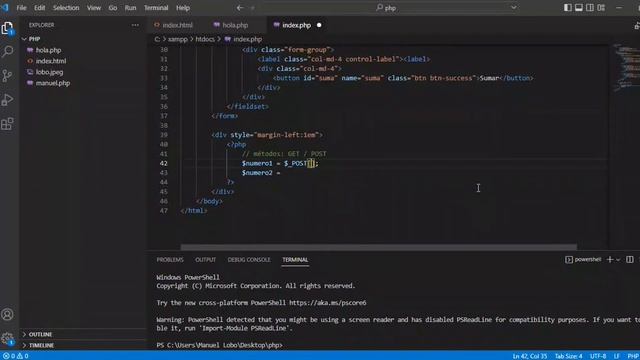
Task: Switch to the Output panel tab
Action: 205,260
